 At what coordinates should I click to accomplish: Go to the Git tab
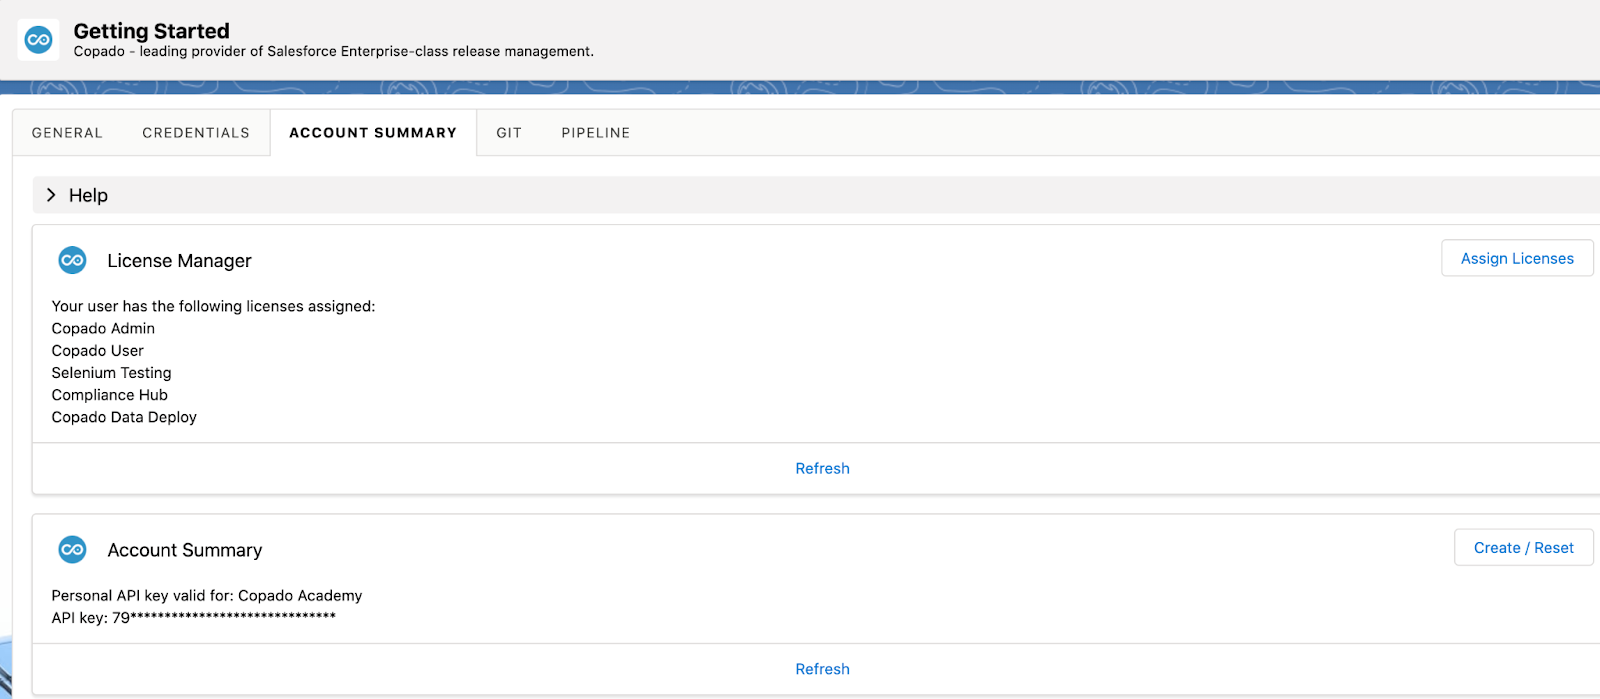tap(509, 133)
